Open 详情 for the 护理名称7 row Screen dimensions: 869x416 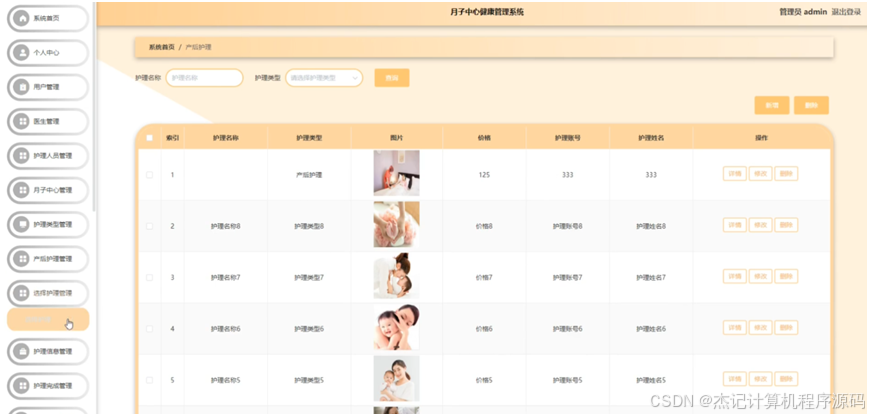click(x=735, y=276)
